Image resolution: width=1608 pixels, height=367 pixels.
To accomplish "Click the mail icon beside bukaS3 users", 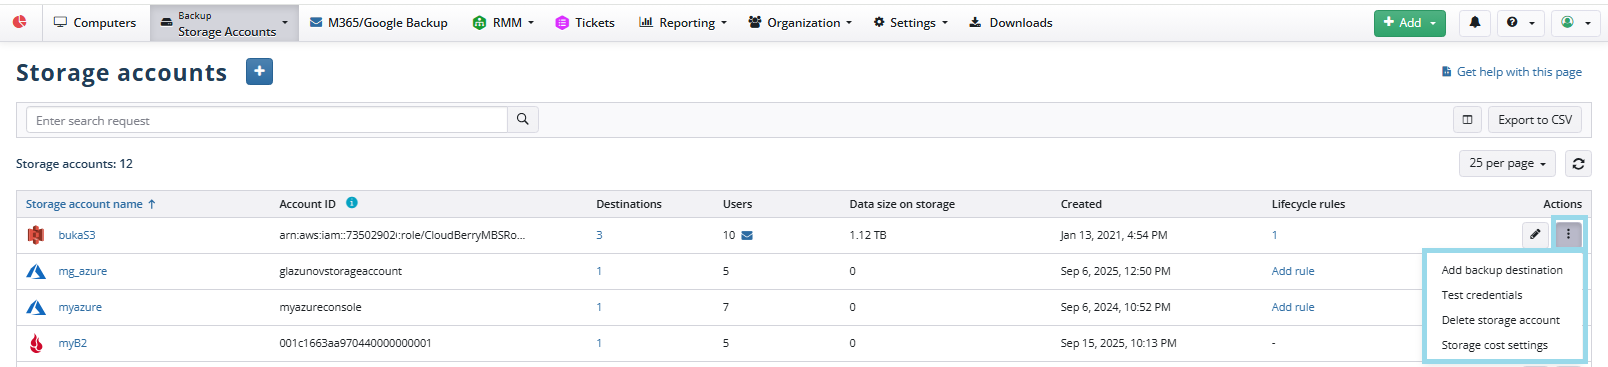I will click(747, 236).
